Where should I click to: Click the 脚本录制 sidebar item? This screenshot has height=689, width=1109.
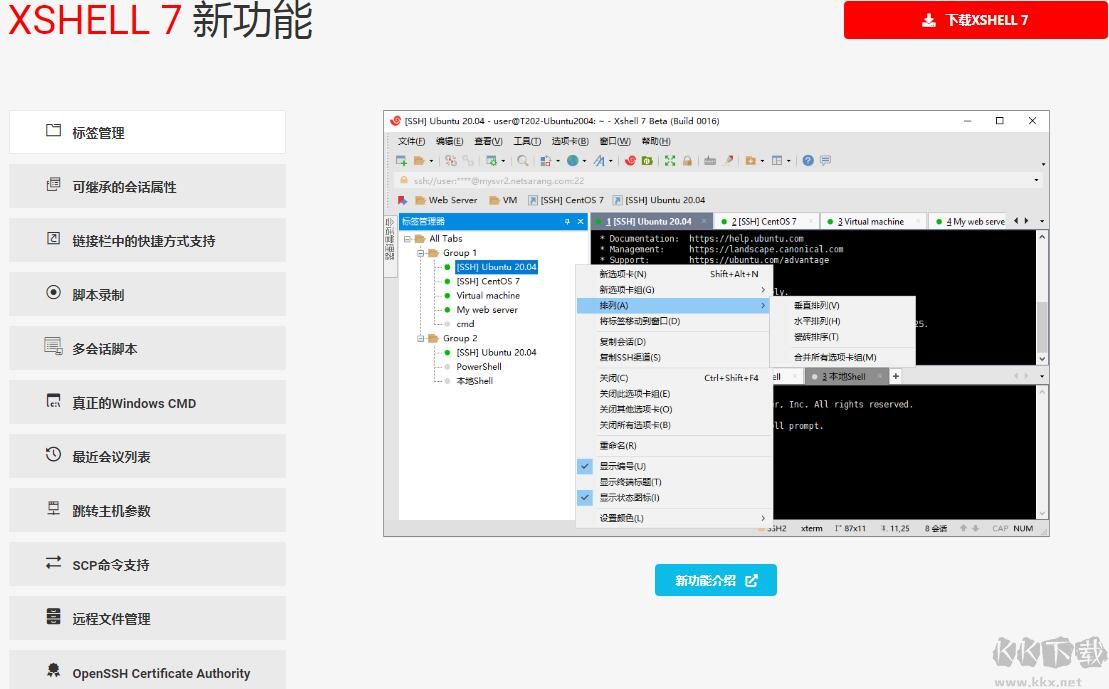(x=147, y=293)
